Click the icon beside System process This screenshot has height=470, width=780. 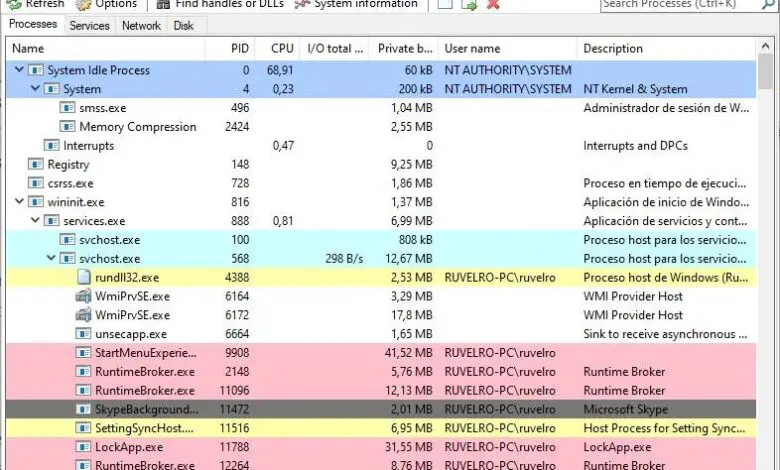pyautogui.click(x=51, y=89)
